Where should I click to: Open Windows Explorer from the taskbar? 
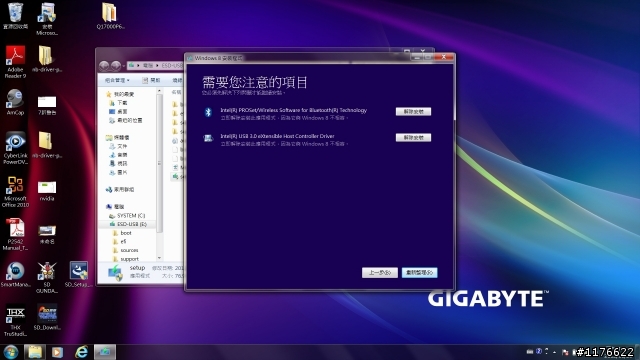pyautogui.click(x=35, y=352)
